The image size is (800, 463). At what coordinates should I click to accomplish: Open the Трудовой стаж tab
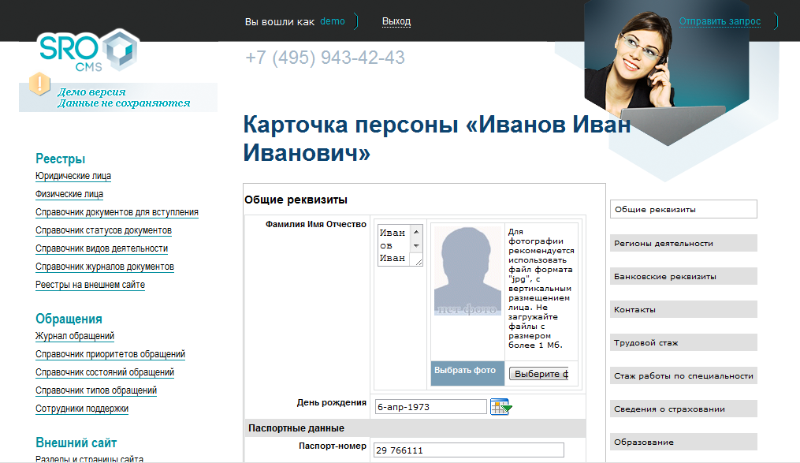pyautogui.click(x=682, y=343)
